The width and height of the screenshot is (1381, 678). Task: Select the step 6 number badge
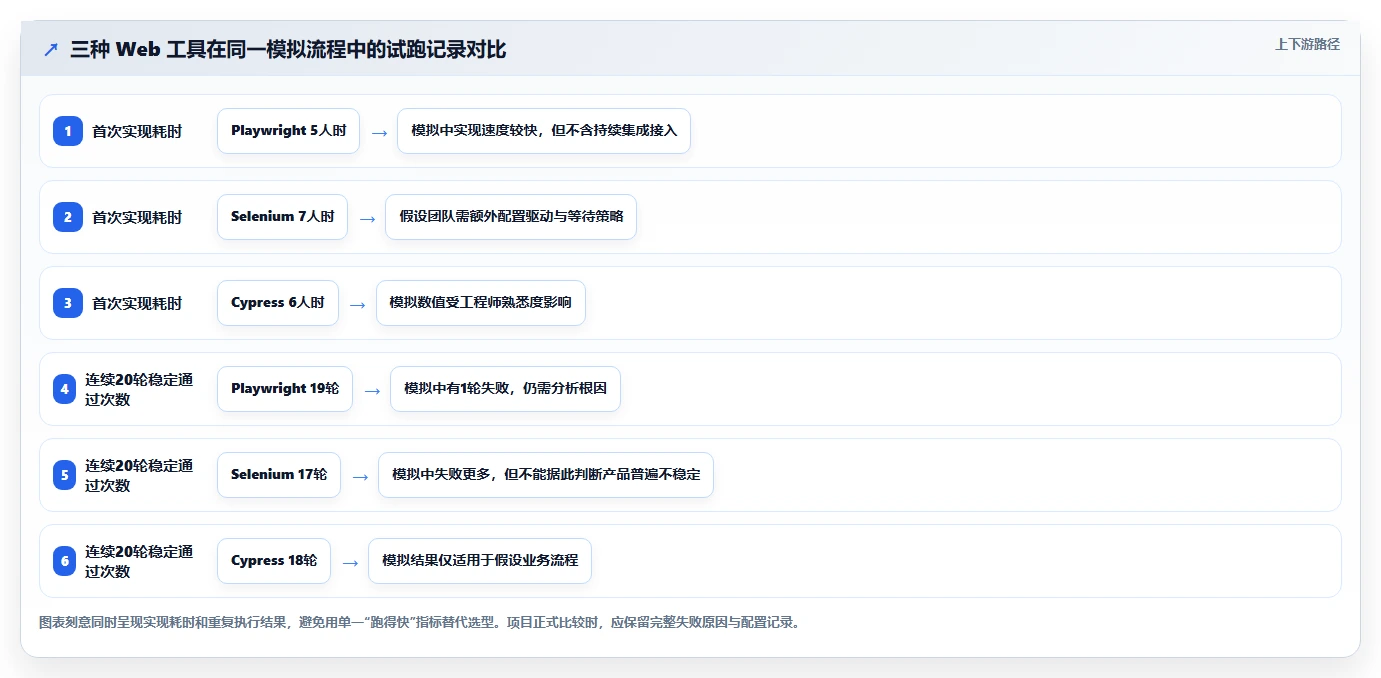(x=65, y=561)
